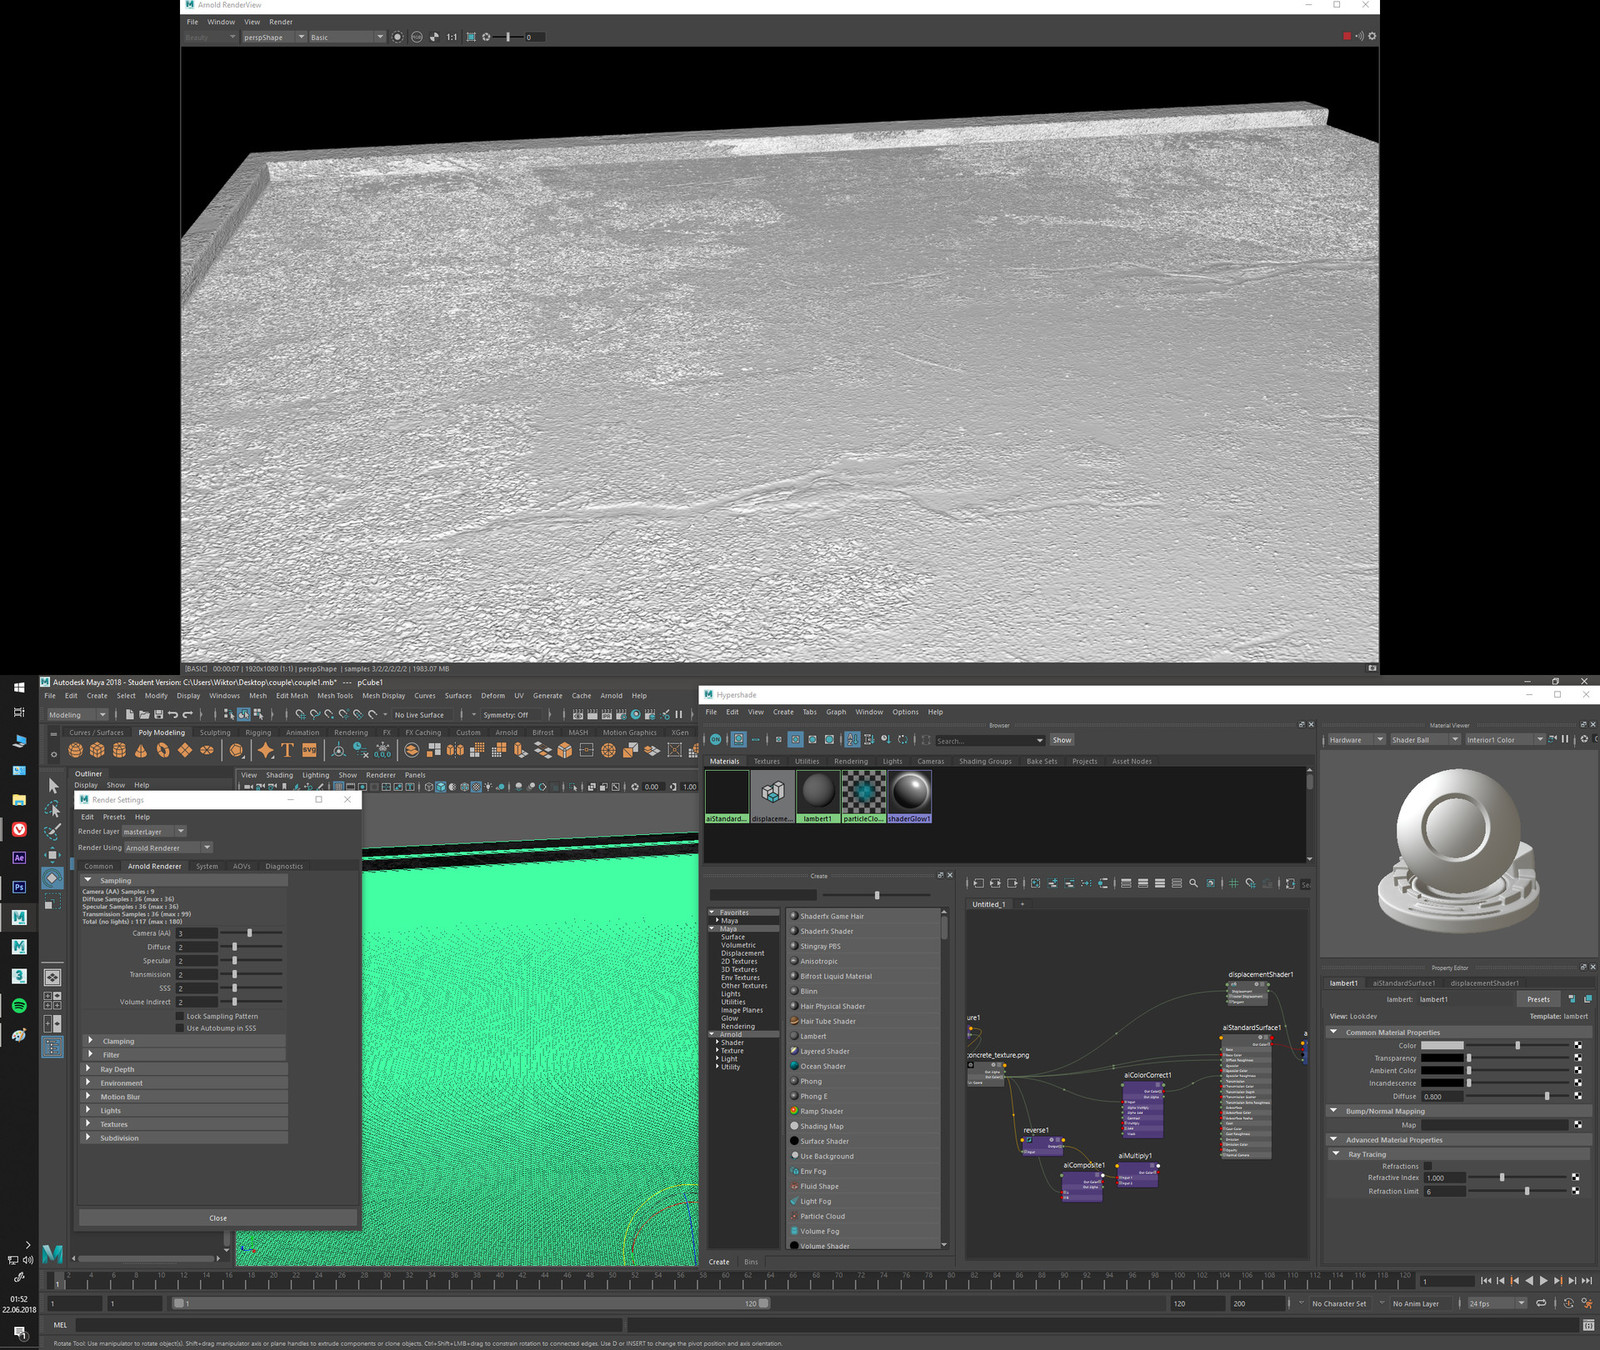Click the Bump Map checker button
The image size is (1600, 1350).
coord(1578,1125)
